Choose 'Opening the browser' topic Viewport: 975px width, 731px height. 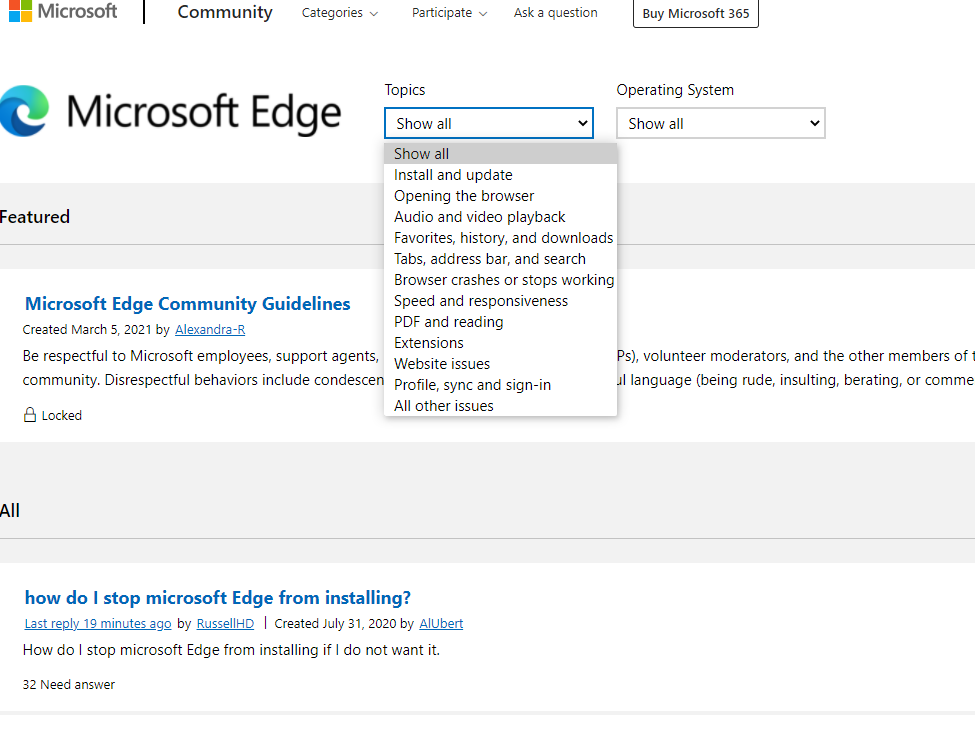click(501, 196)
